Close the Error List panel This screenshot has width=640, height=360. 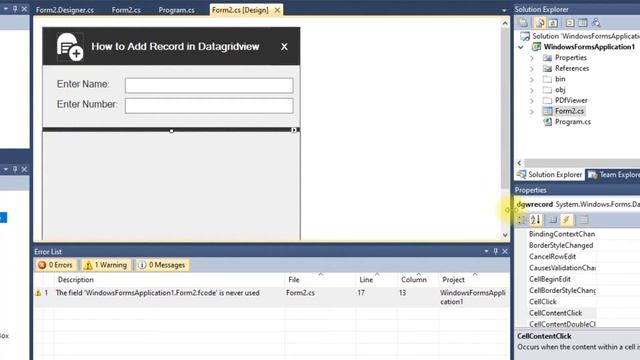(505, 251)
